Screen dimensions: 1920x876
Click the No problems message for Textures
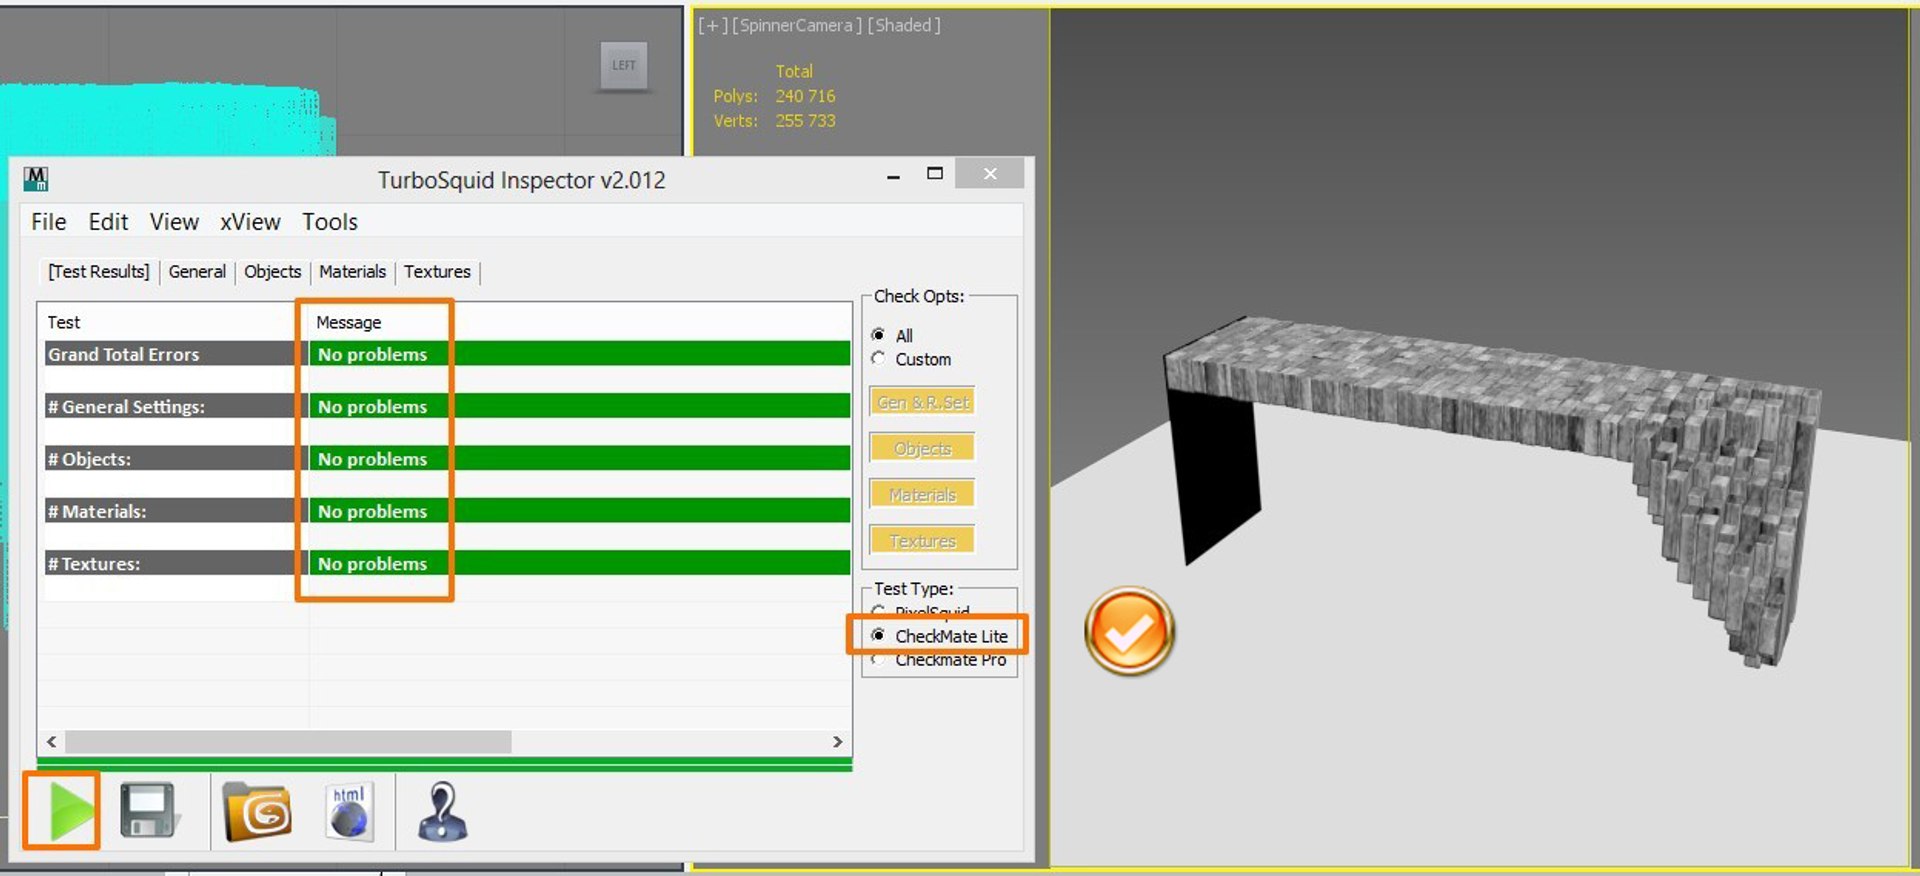pyautogui.click(x=372, y=563)
